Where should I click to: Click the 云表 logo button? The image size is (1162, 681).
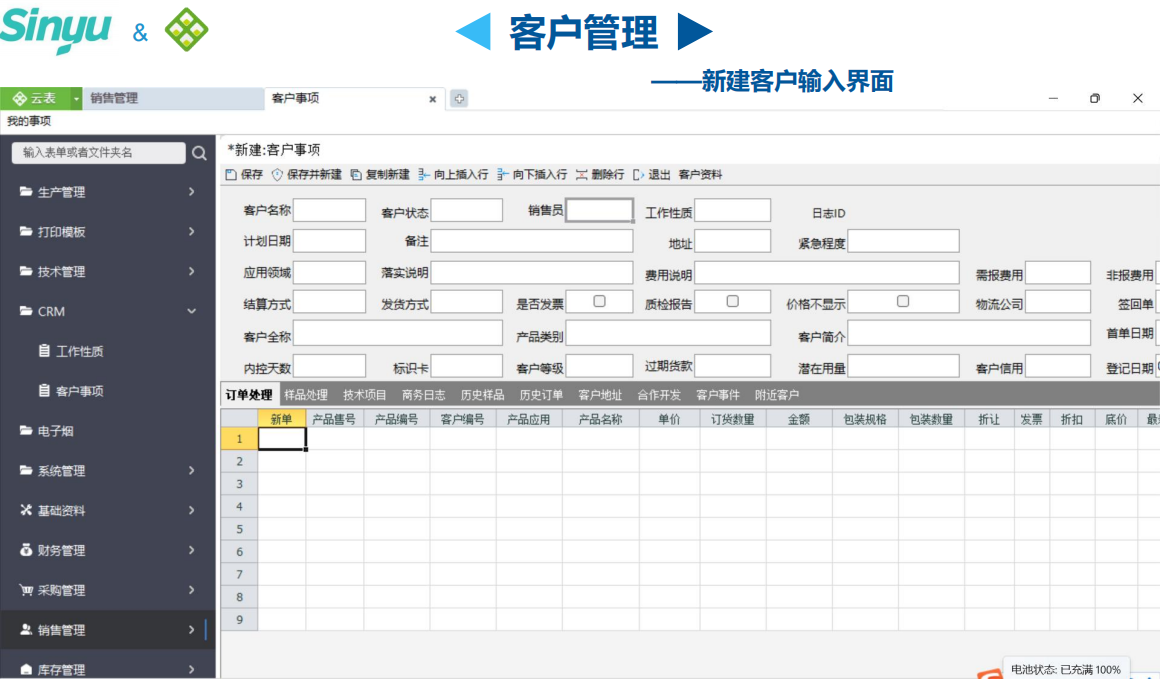point(35,98)
